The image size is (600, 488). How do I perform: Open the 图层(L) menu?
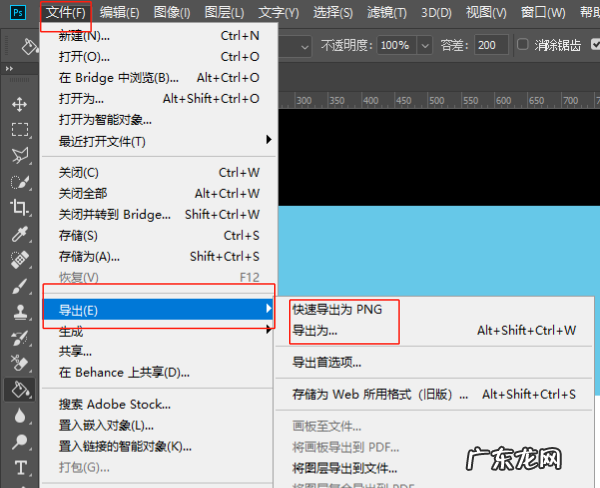[x=224, y=13]
